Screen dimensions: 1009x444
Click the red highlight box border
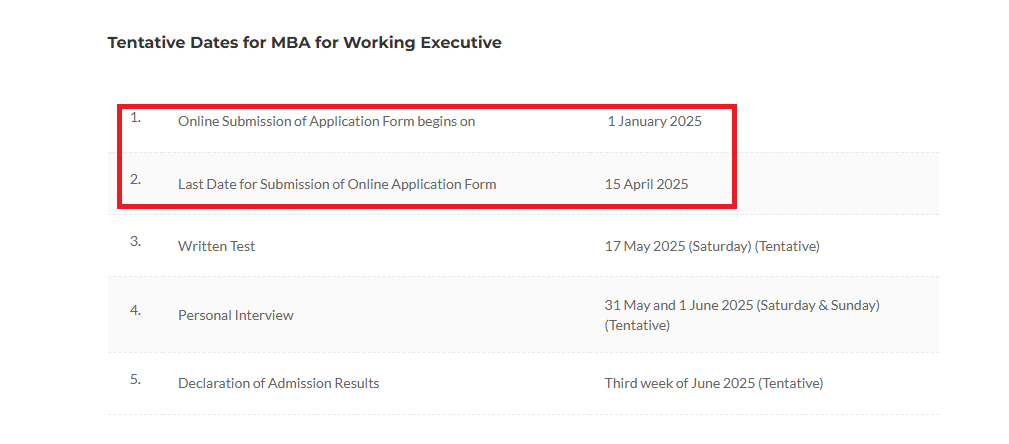[427, 107]
